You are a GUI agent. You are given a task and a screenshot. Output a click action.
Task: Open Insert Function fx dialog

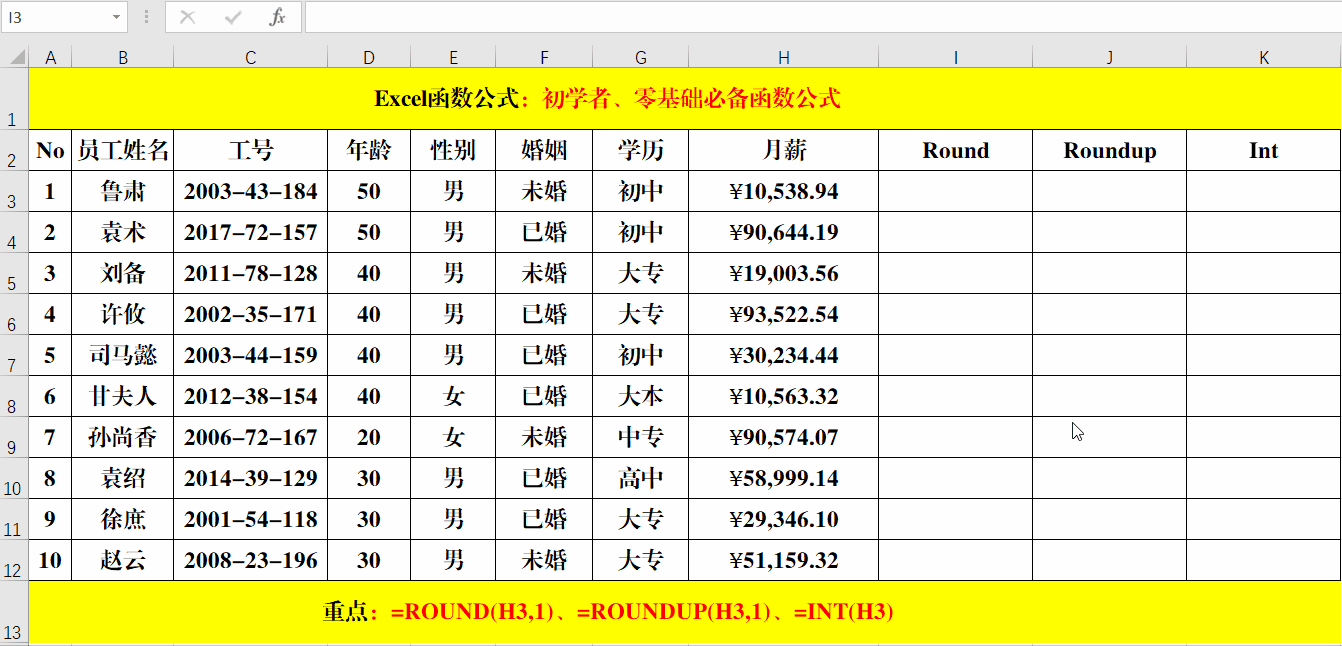point(278,17)
